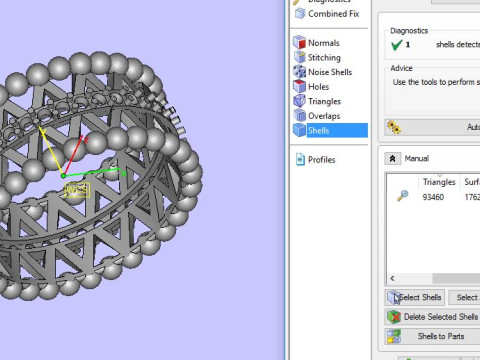The width and height of the screenshot is (480, 360).
Task: Go to the Holes fix page
Action: click(318, 87)
